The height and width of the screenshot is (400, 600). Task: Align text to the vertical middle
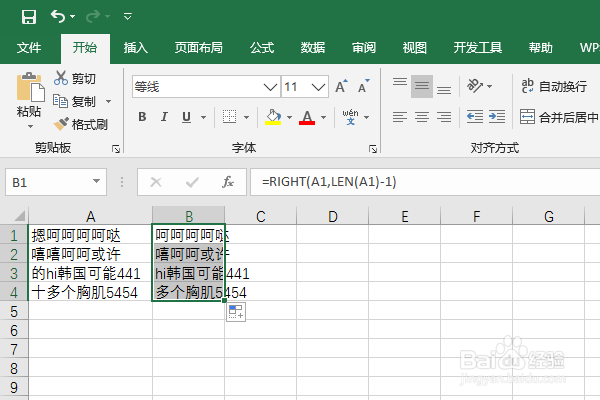point(422,86)
